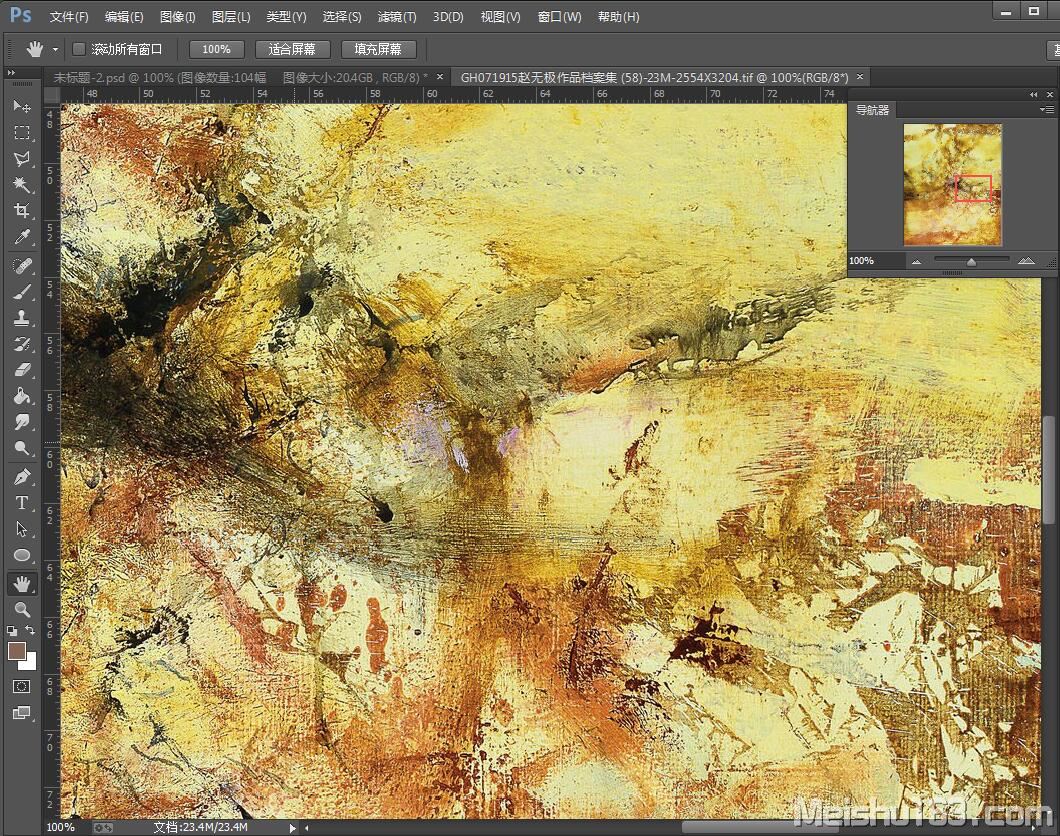
Task: Open the 文件(F) menu
Action: click(69, 17)
